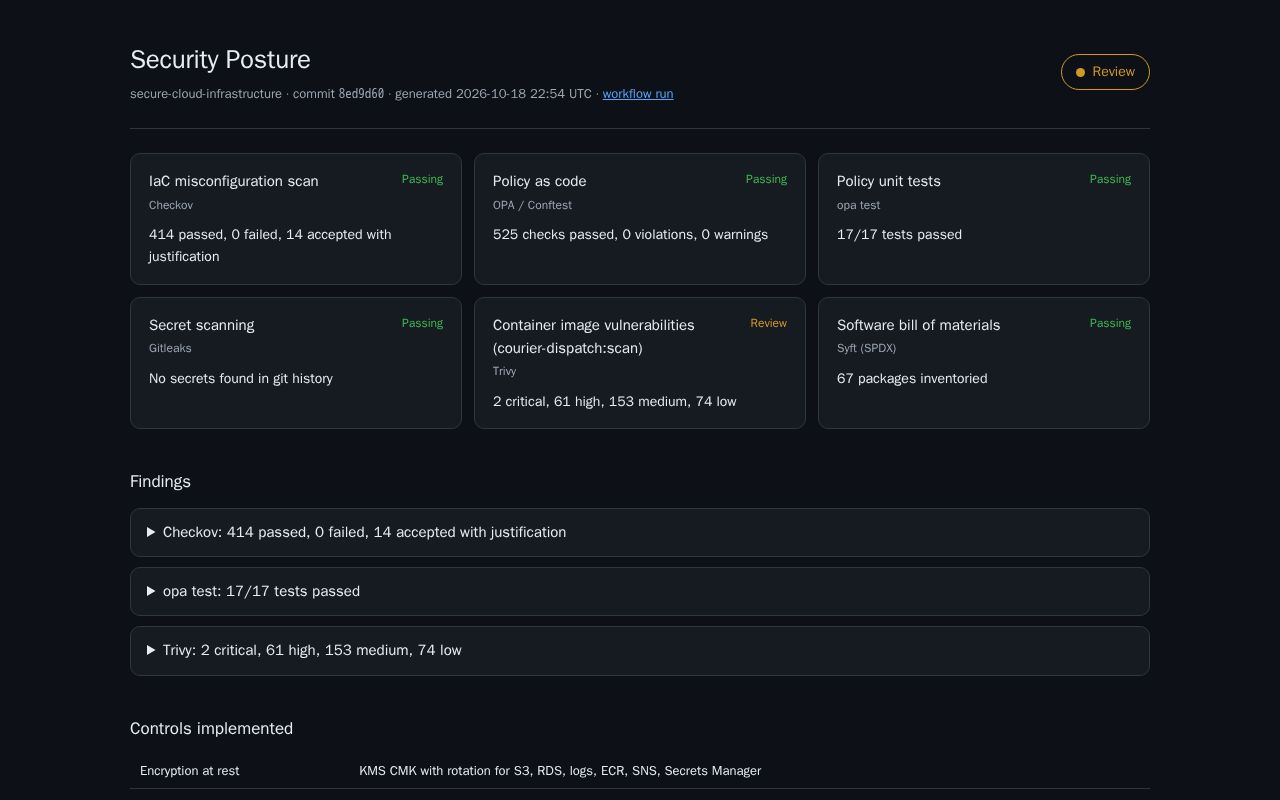Click the Software bill of materials title

919,325
